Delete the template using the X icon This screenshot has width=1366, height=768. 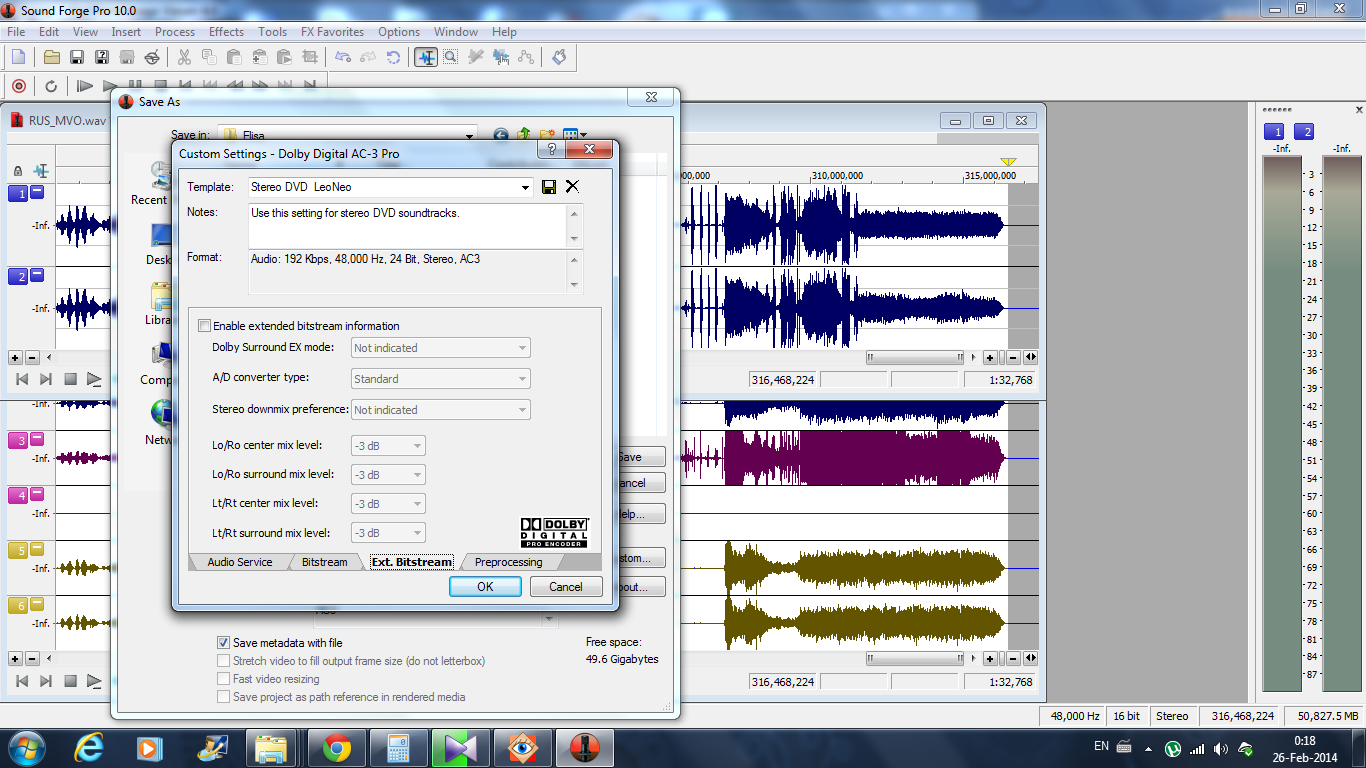pos(572,187)
